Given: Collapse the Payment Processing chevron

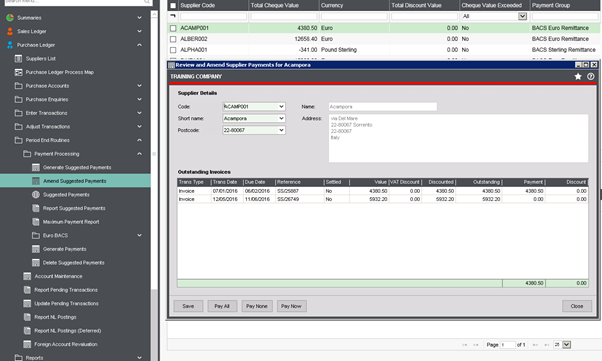Looking at the screenshot, I should (139, 154).
